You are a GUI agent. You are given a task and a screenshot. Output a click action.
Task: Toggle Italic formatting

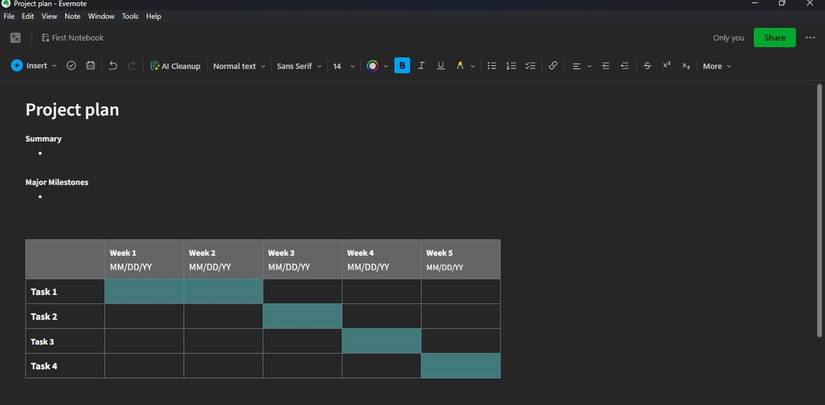421,66
